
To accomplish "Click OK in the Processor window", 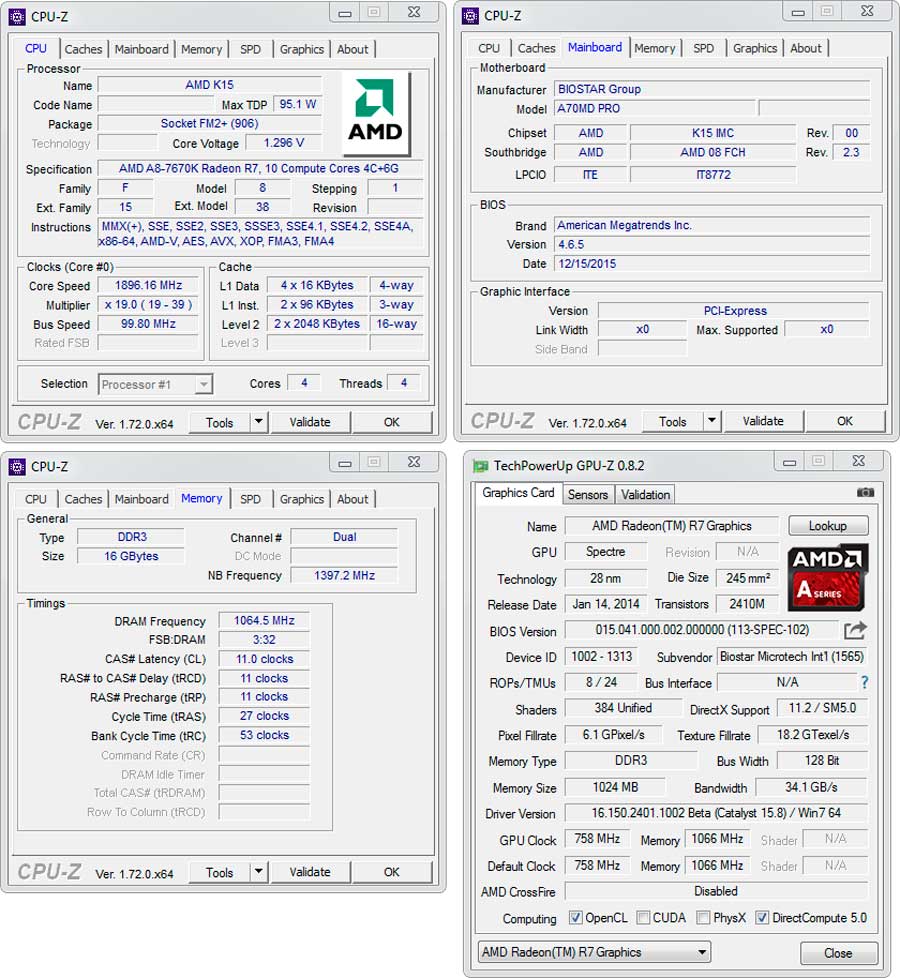I will 392,422.
